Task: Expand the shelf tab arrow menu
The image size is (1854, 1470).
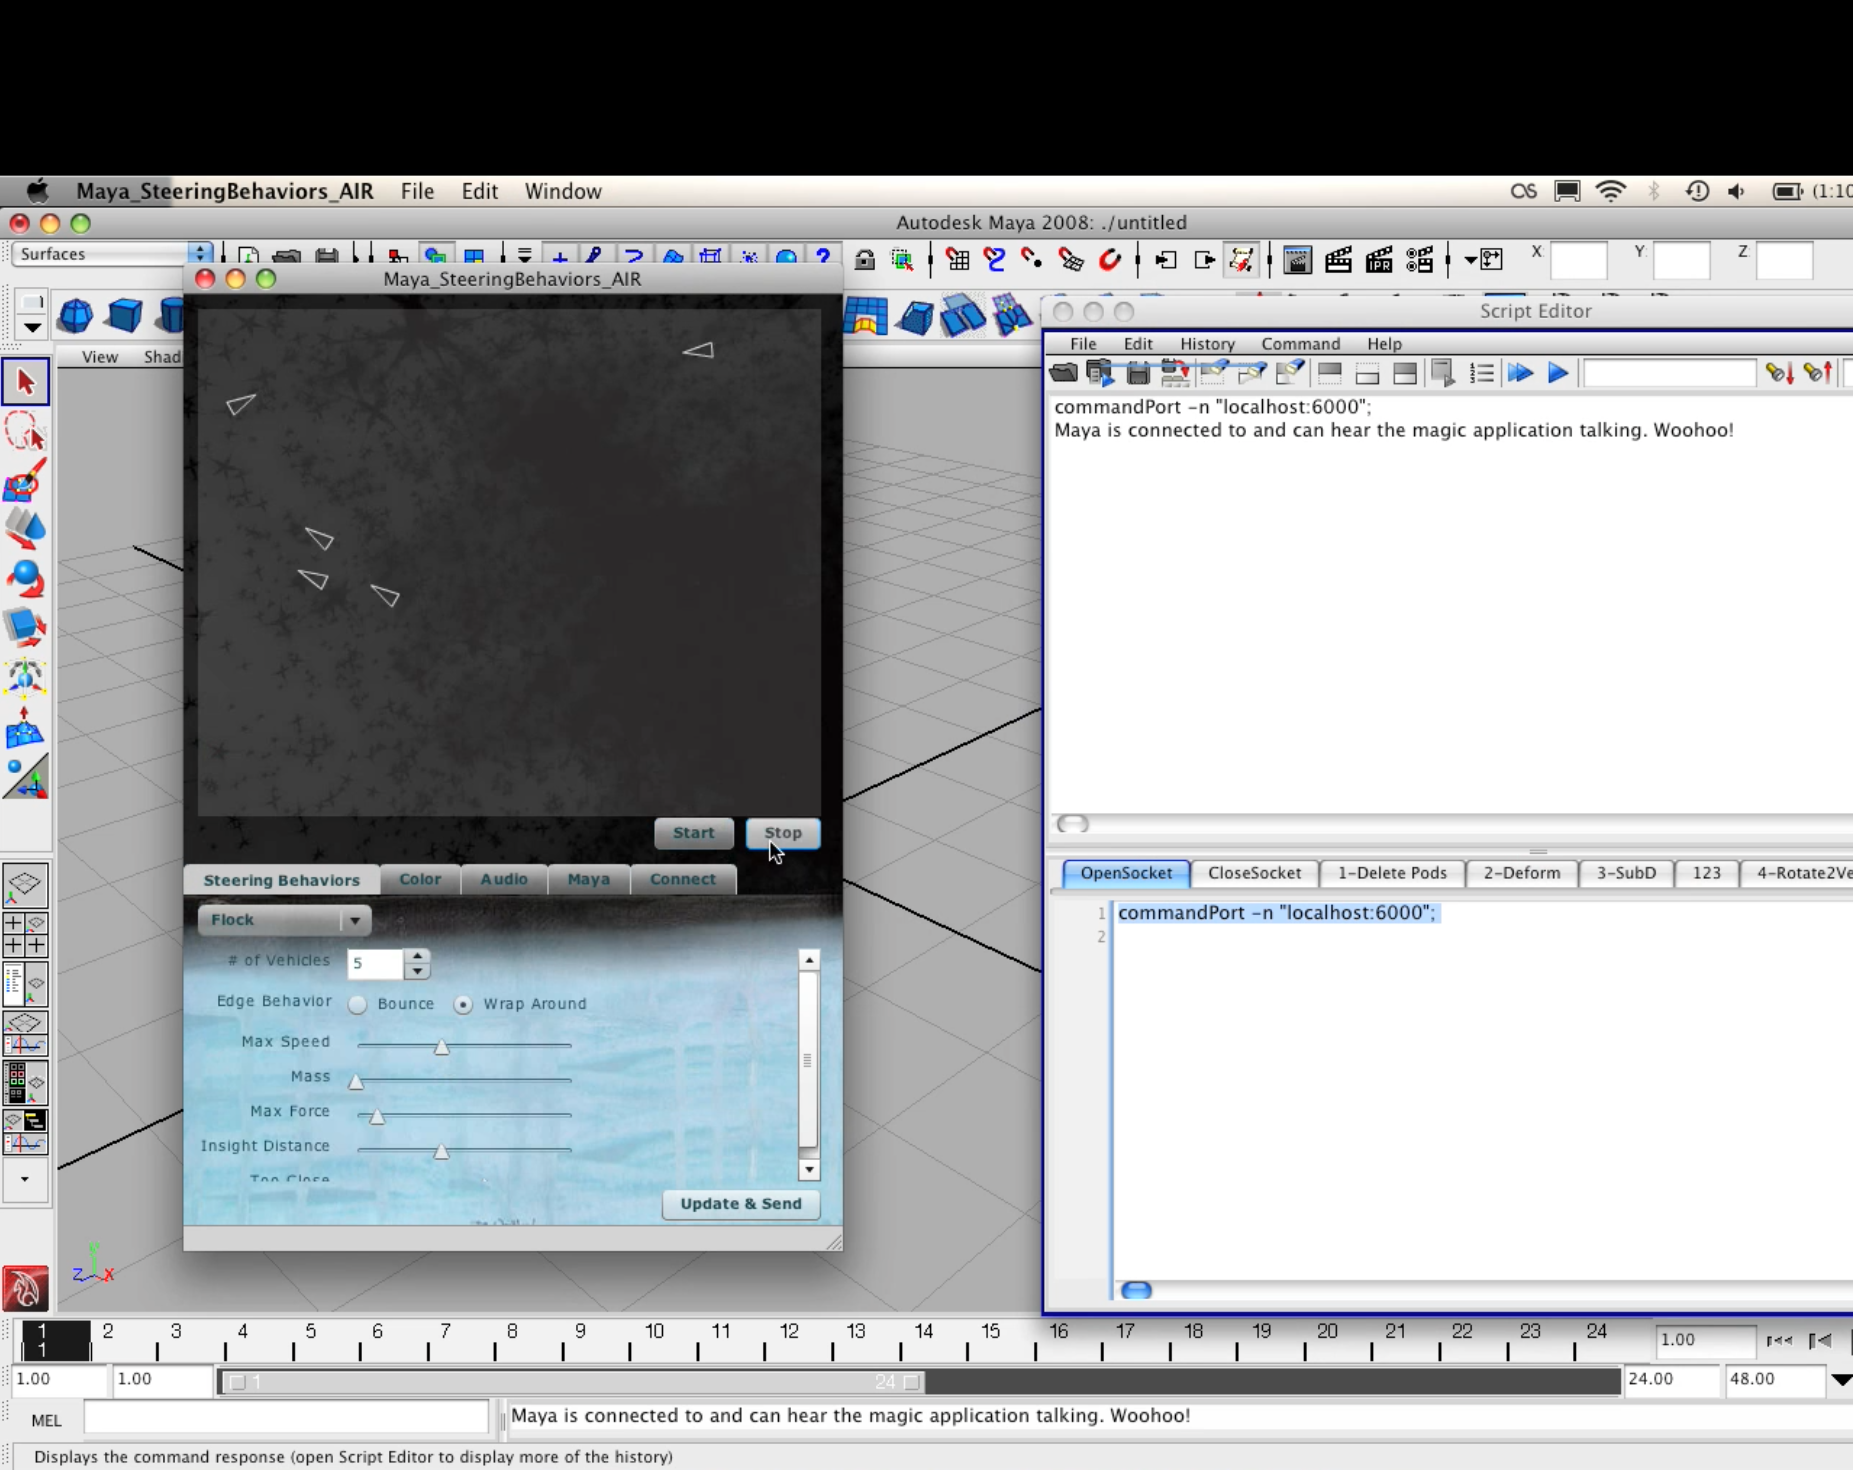Action: click(x=31, y=327)
